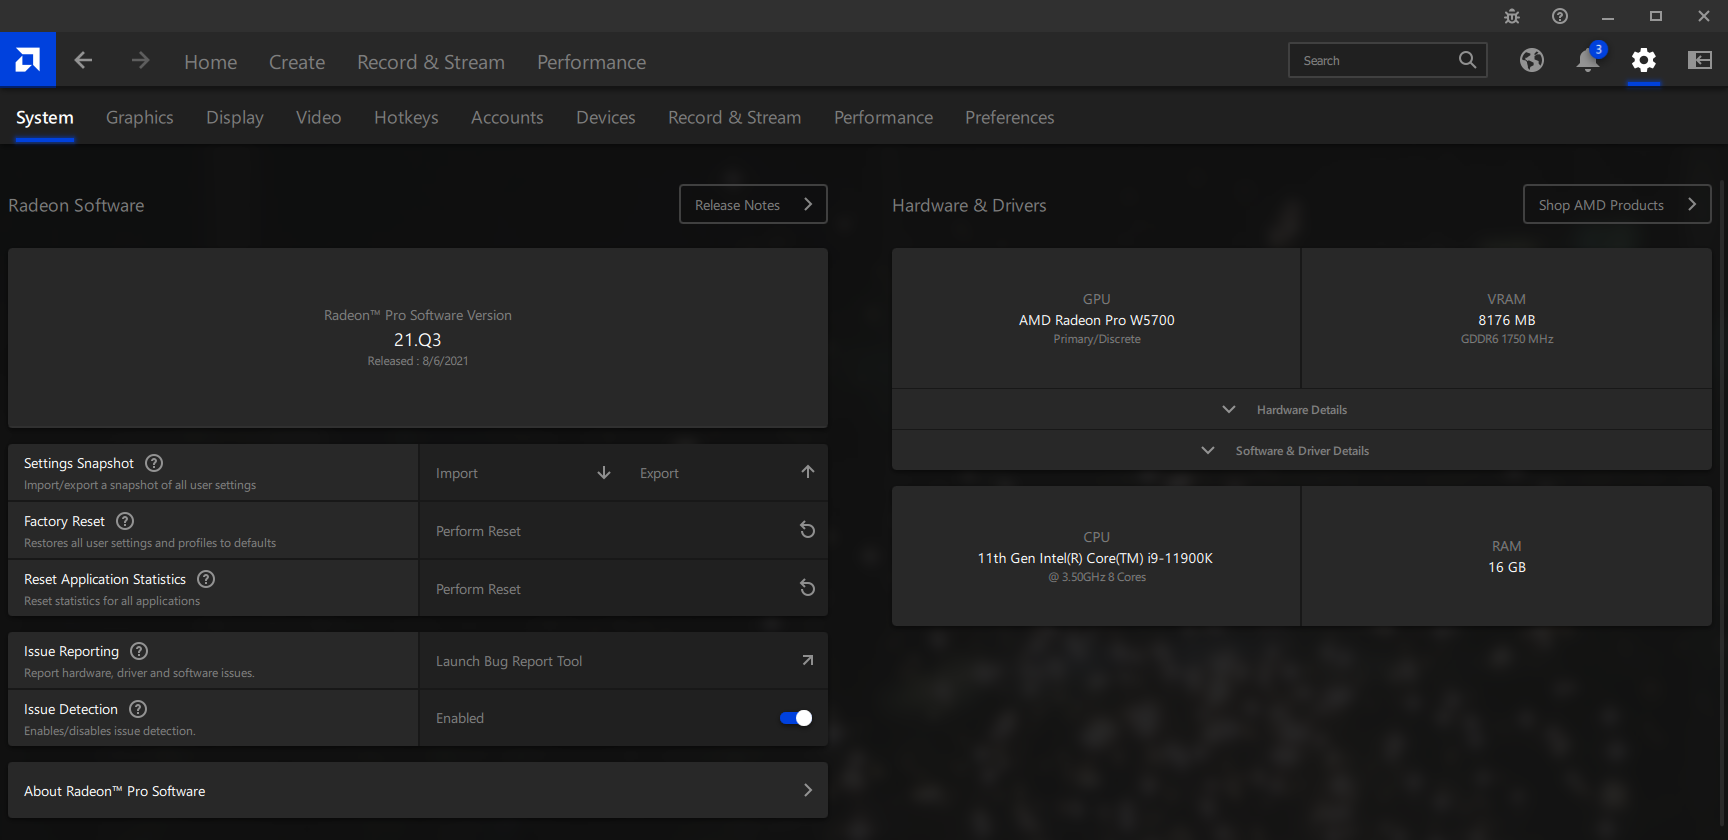Open Performance settings tab
The width and height of the screenshot is (1728, 840).
pyautogui.click(x=884, y=117)
